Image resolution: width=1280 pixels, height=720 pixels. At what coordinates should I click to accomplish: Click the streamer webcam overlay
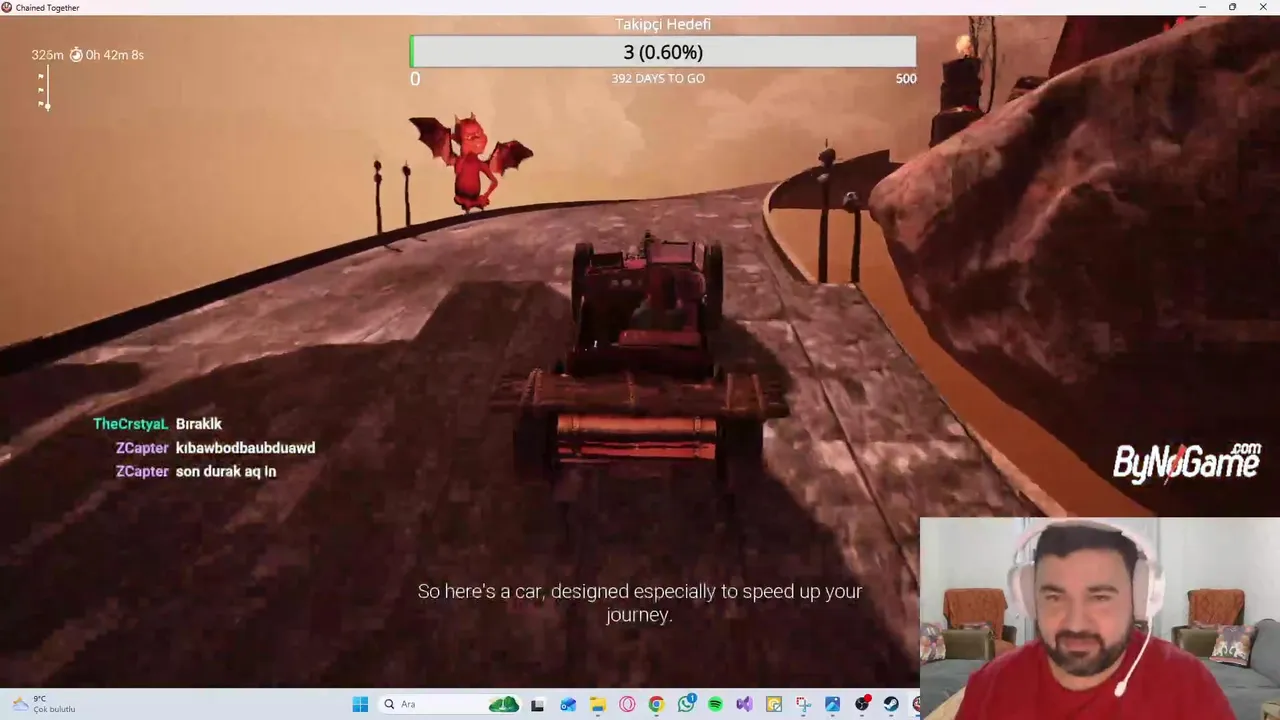pyautogui.click(x=1100, y=618)
